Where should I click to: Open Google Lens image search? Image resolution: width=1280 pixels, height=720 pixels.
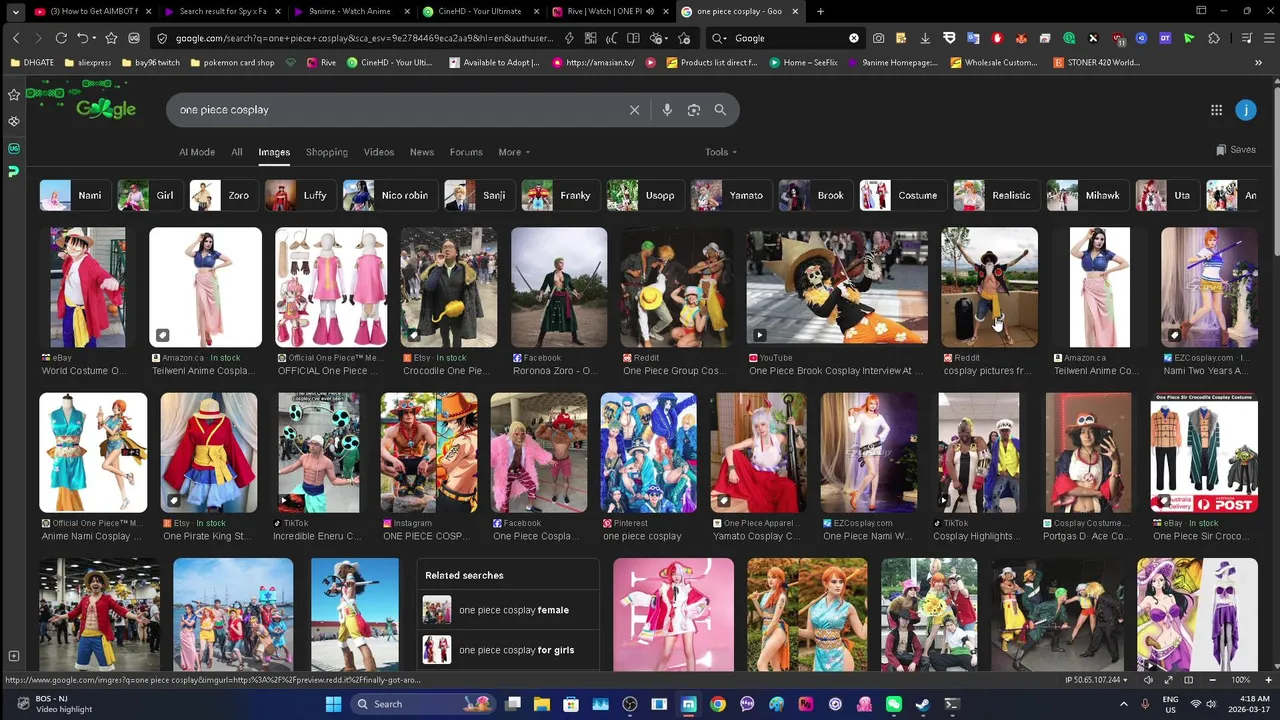[x=694, y=110]
